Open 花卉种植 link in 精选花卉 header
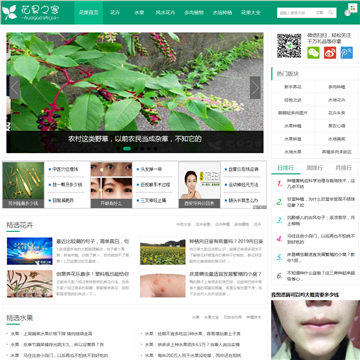Screen dimensions: 360x360 (x=222, y=224)
